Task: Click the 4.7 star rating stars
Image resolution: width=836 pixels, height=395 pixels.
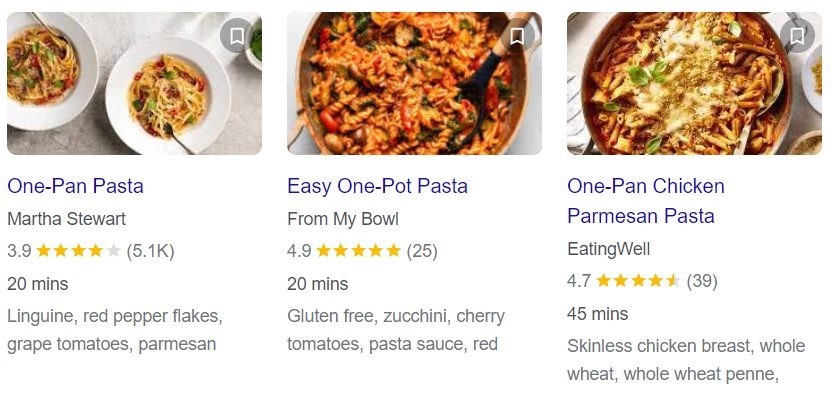Action: pyautogui.click(x=638, y=280)
